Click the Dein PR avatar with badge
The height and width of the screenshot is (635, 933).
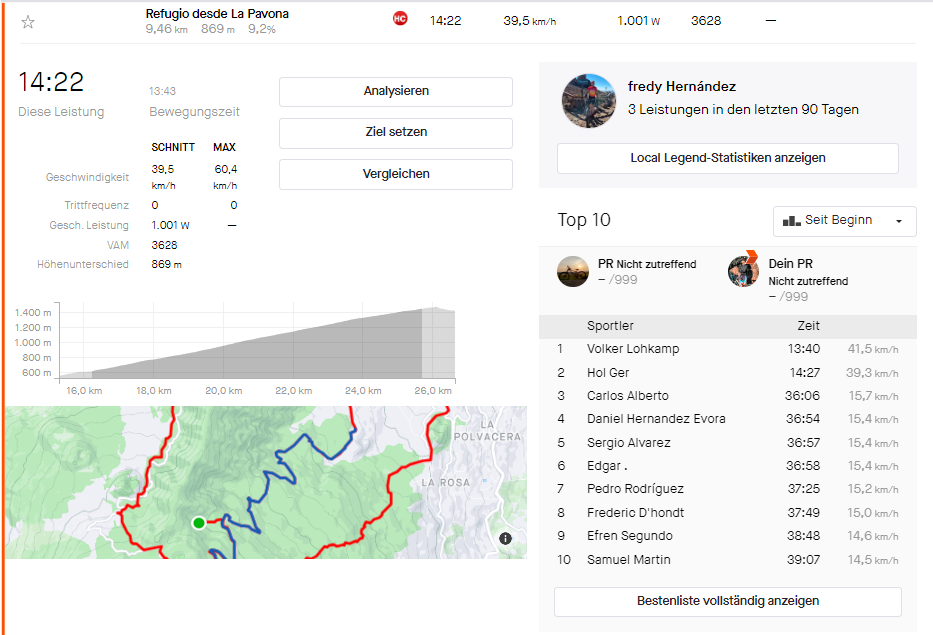coord(743,271)
